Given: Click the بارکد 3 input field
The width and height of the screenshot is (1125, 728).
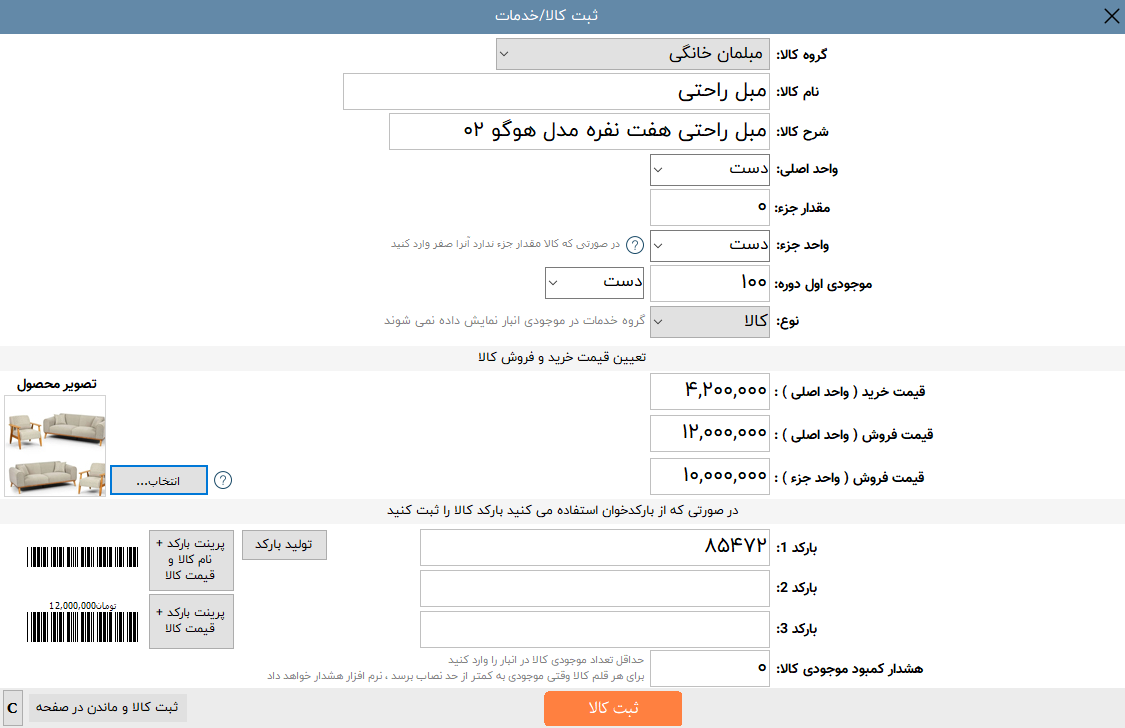Looking at the screenshot, I should (595, 629).
